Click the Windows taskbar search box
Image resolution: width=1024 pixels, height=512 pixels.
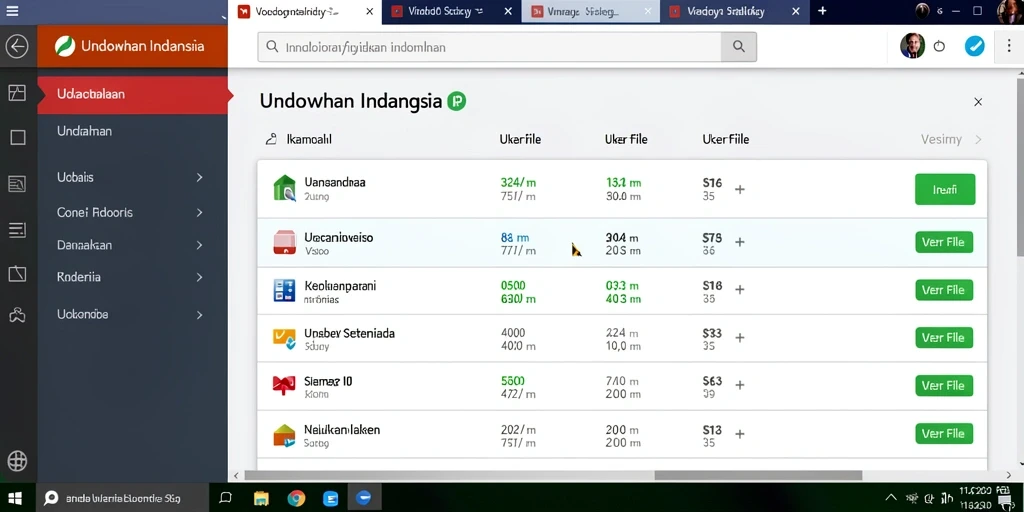[122, 498]
